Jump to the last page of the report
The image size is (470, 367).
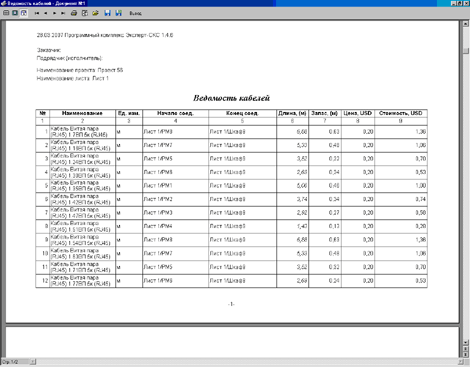coord(63,13)
